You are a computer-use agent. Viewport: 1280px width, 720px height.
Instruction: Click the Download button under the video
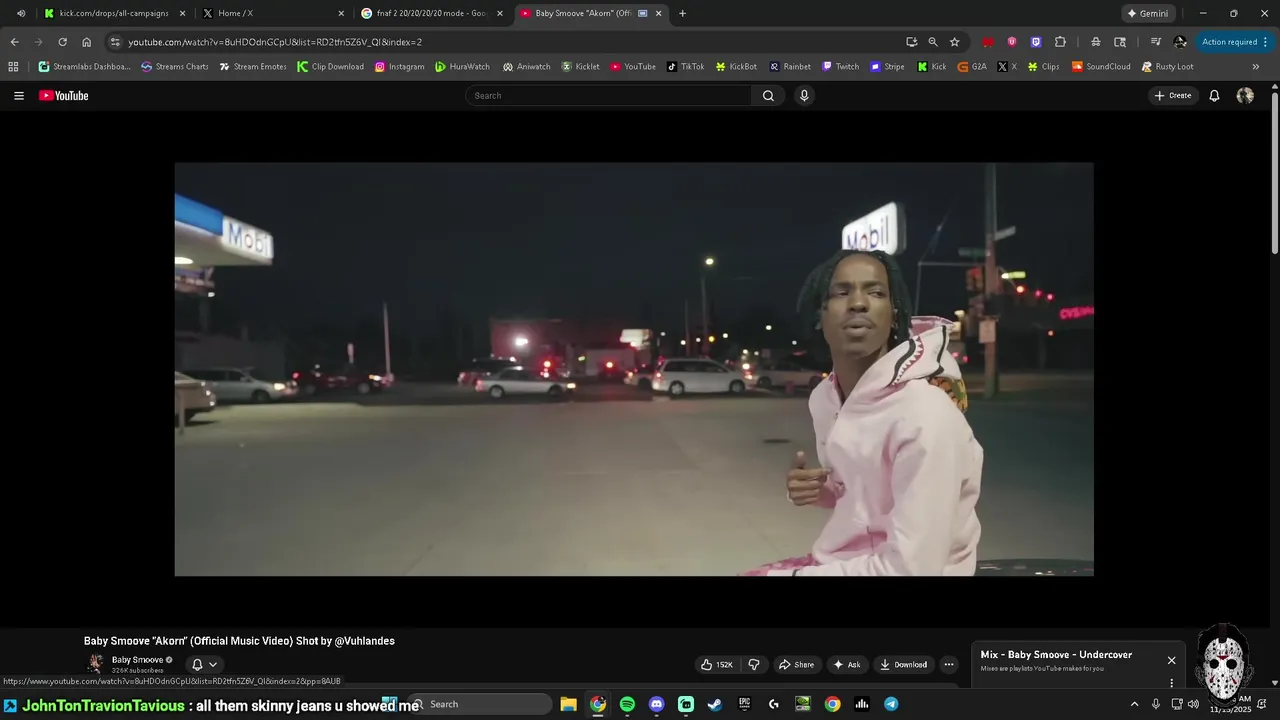tap(903, 665)
